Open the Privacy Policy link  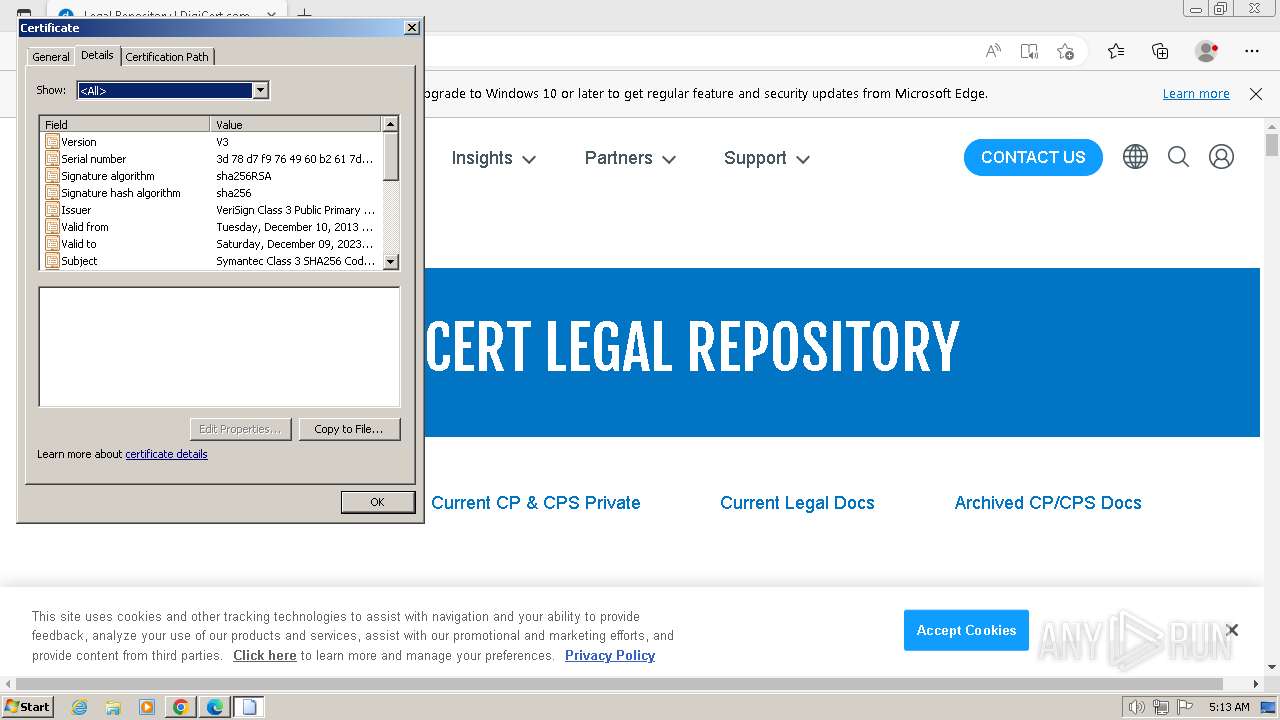click(x=610, y=656)
